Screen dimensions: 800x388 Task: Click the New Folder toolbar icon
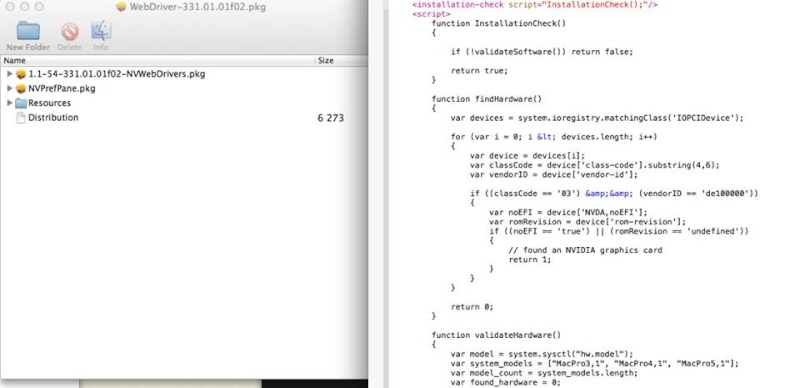point(28,31)
